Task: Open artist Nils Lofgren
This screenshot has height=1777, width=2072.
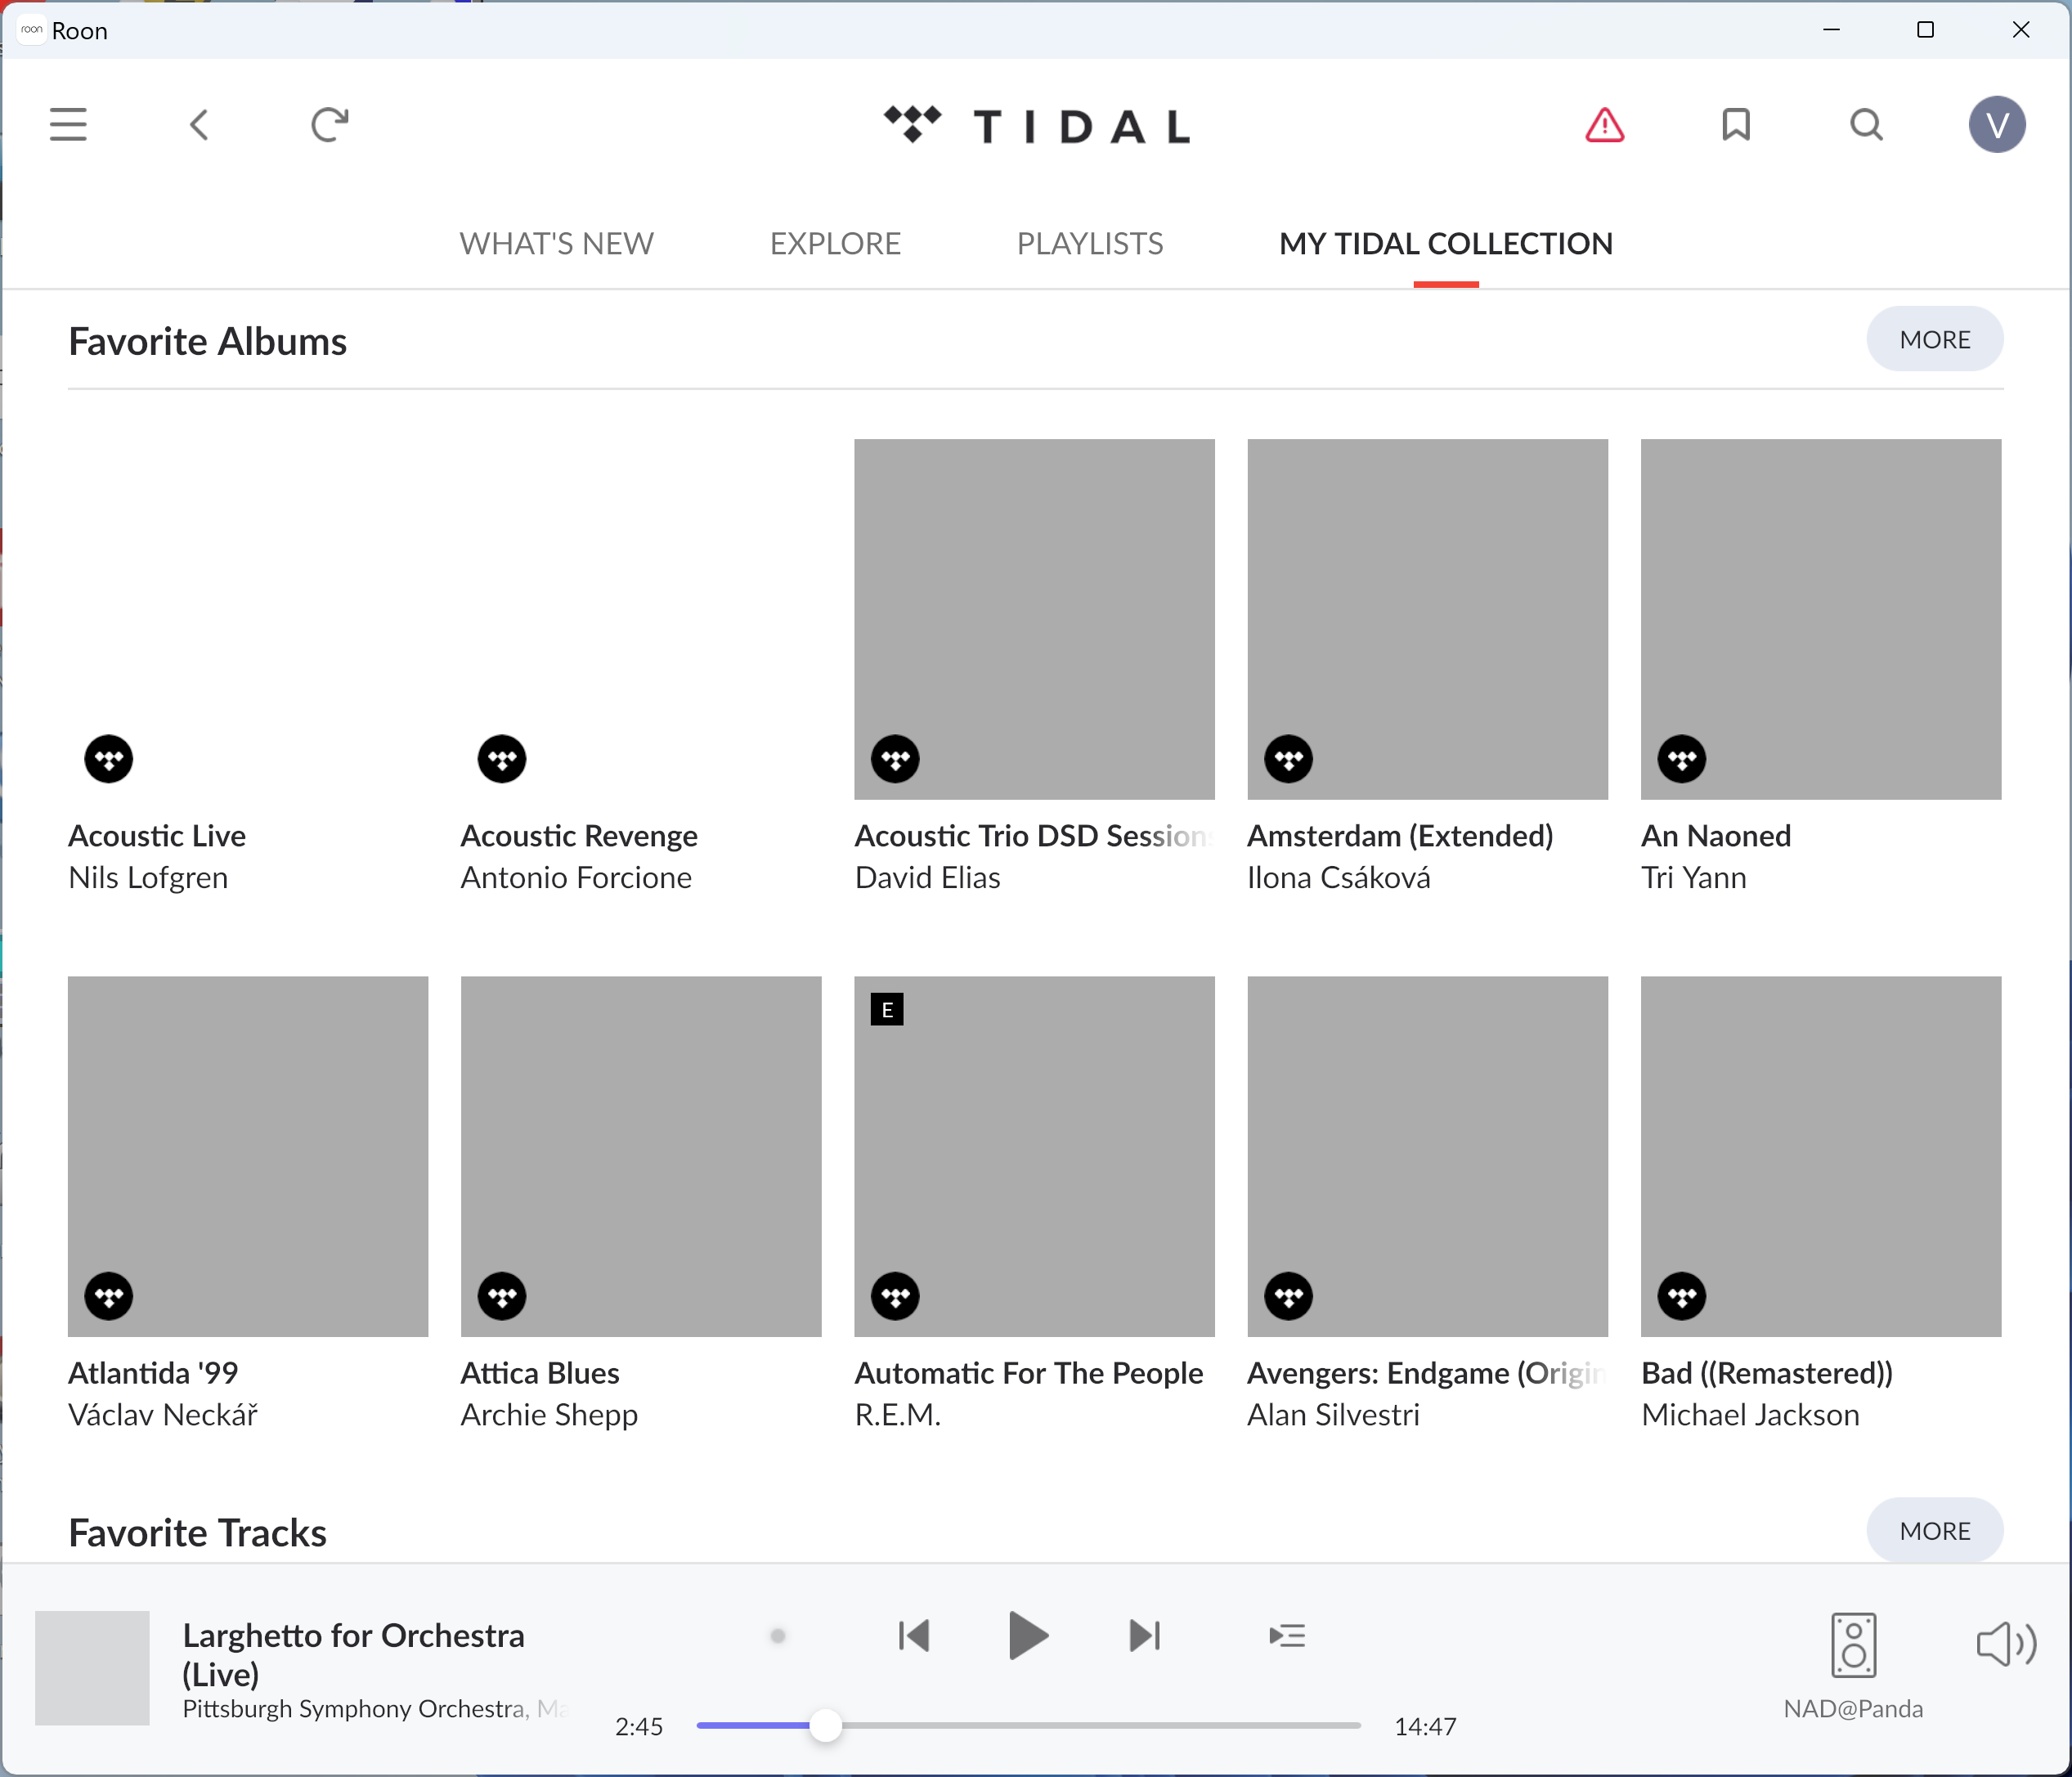Action: 148,878
